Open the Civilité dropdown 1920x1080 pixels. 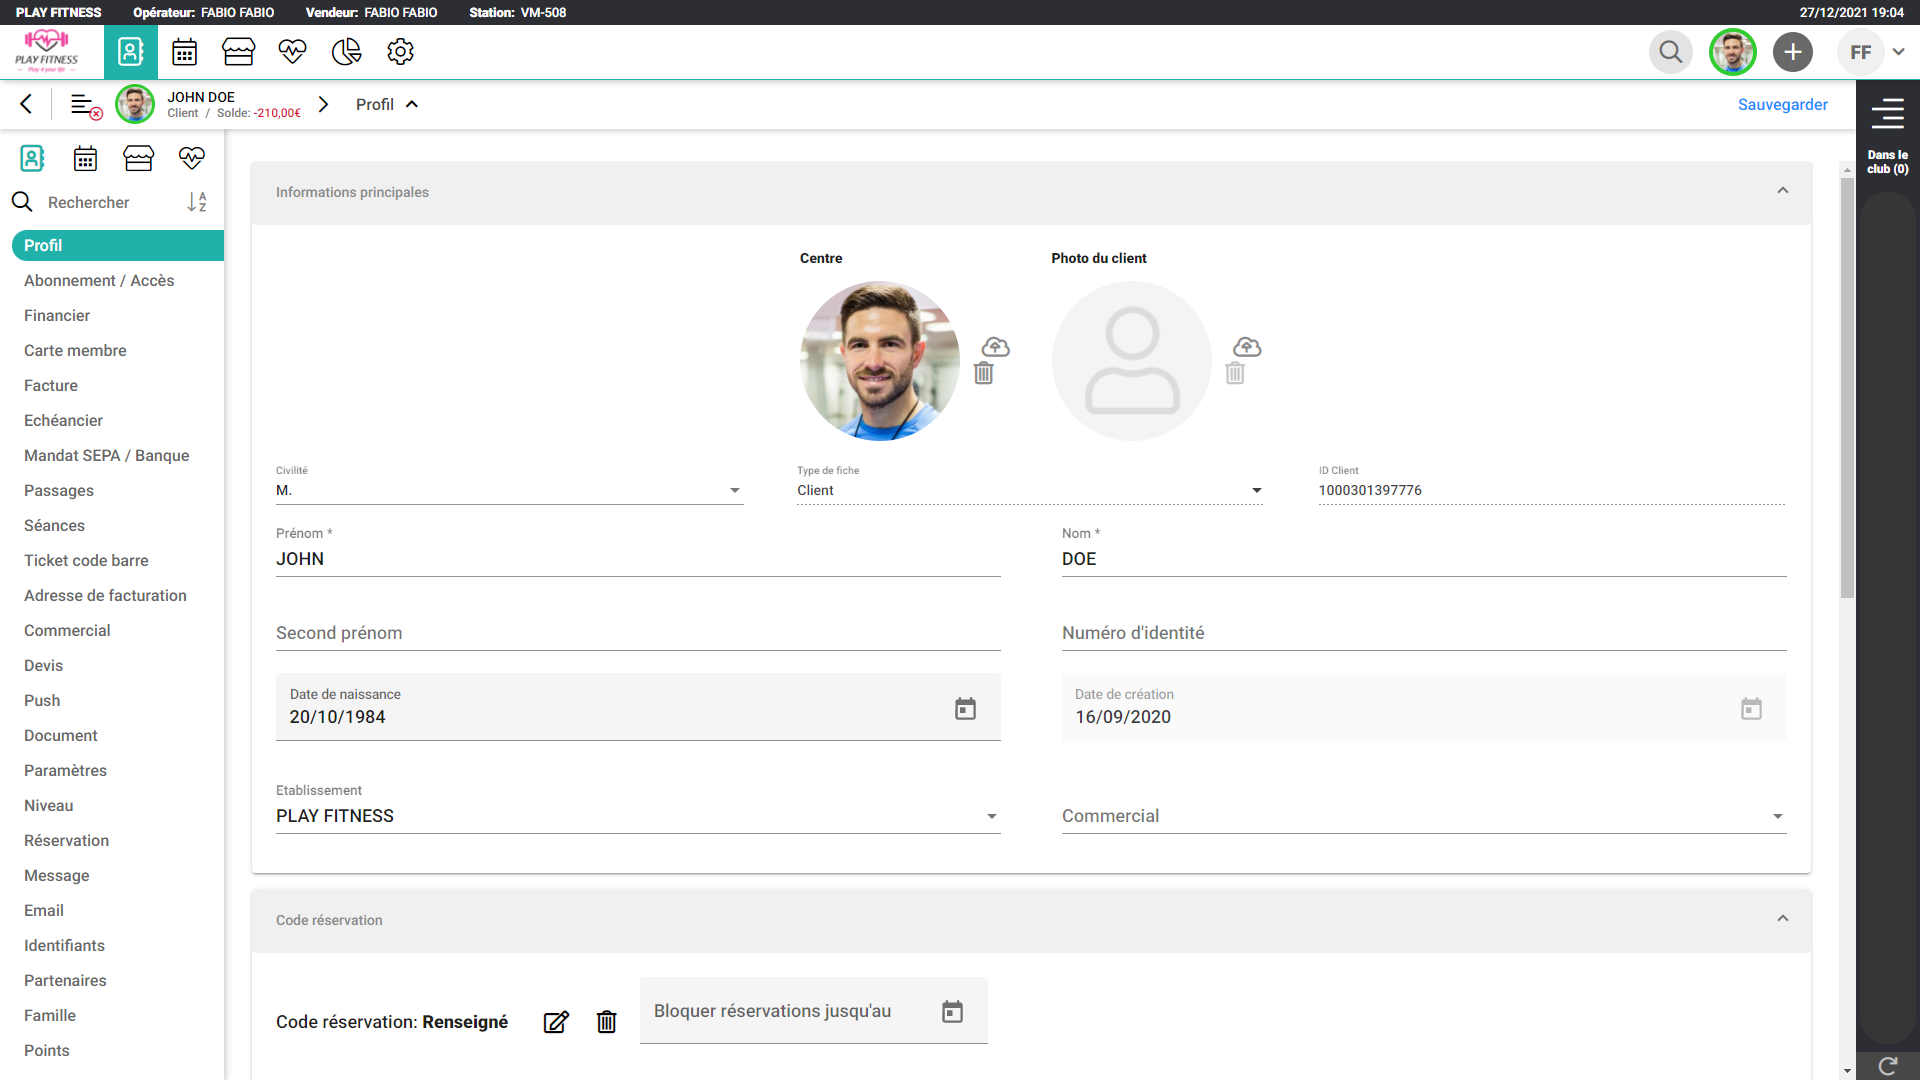click(734, 491)
